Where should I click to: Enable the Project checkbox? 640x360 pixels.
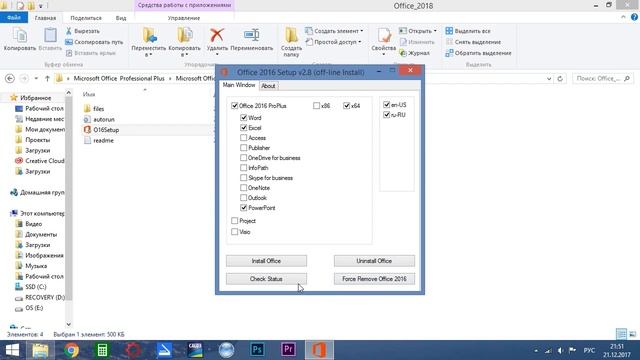point(234,221)
